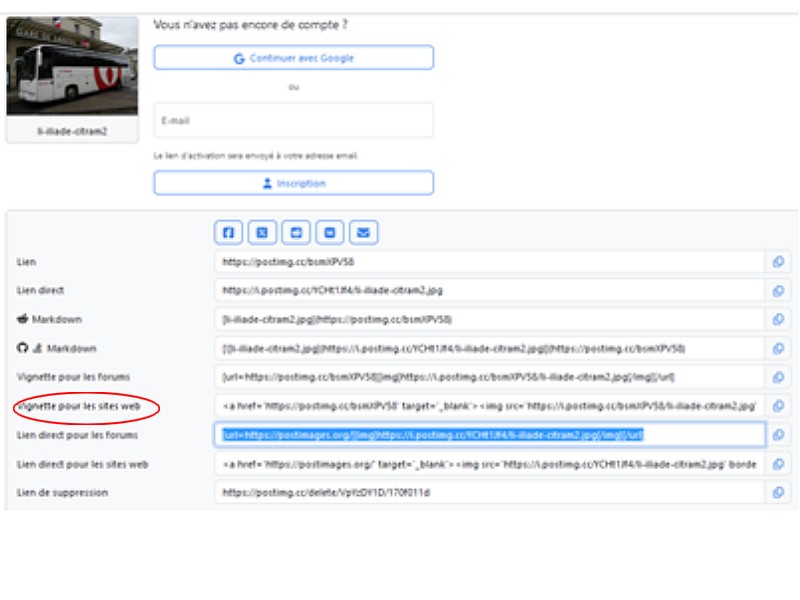Select the Lien de suppression field
The image size is (800, 600).
(489, 493)
